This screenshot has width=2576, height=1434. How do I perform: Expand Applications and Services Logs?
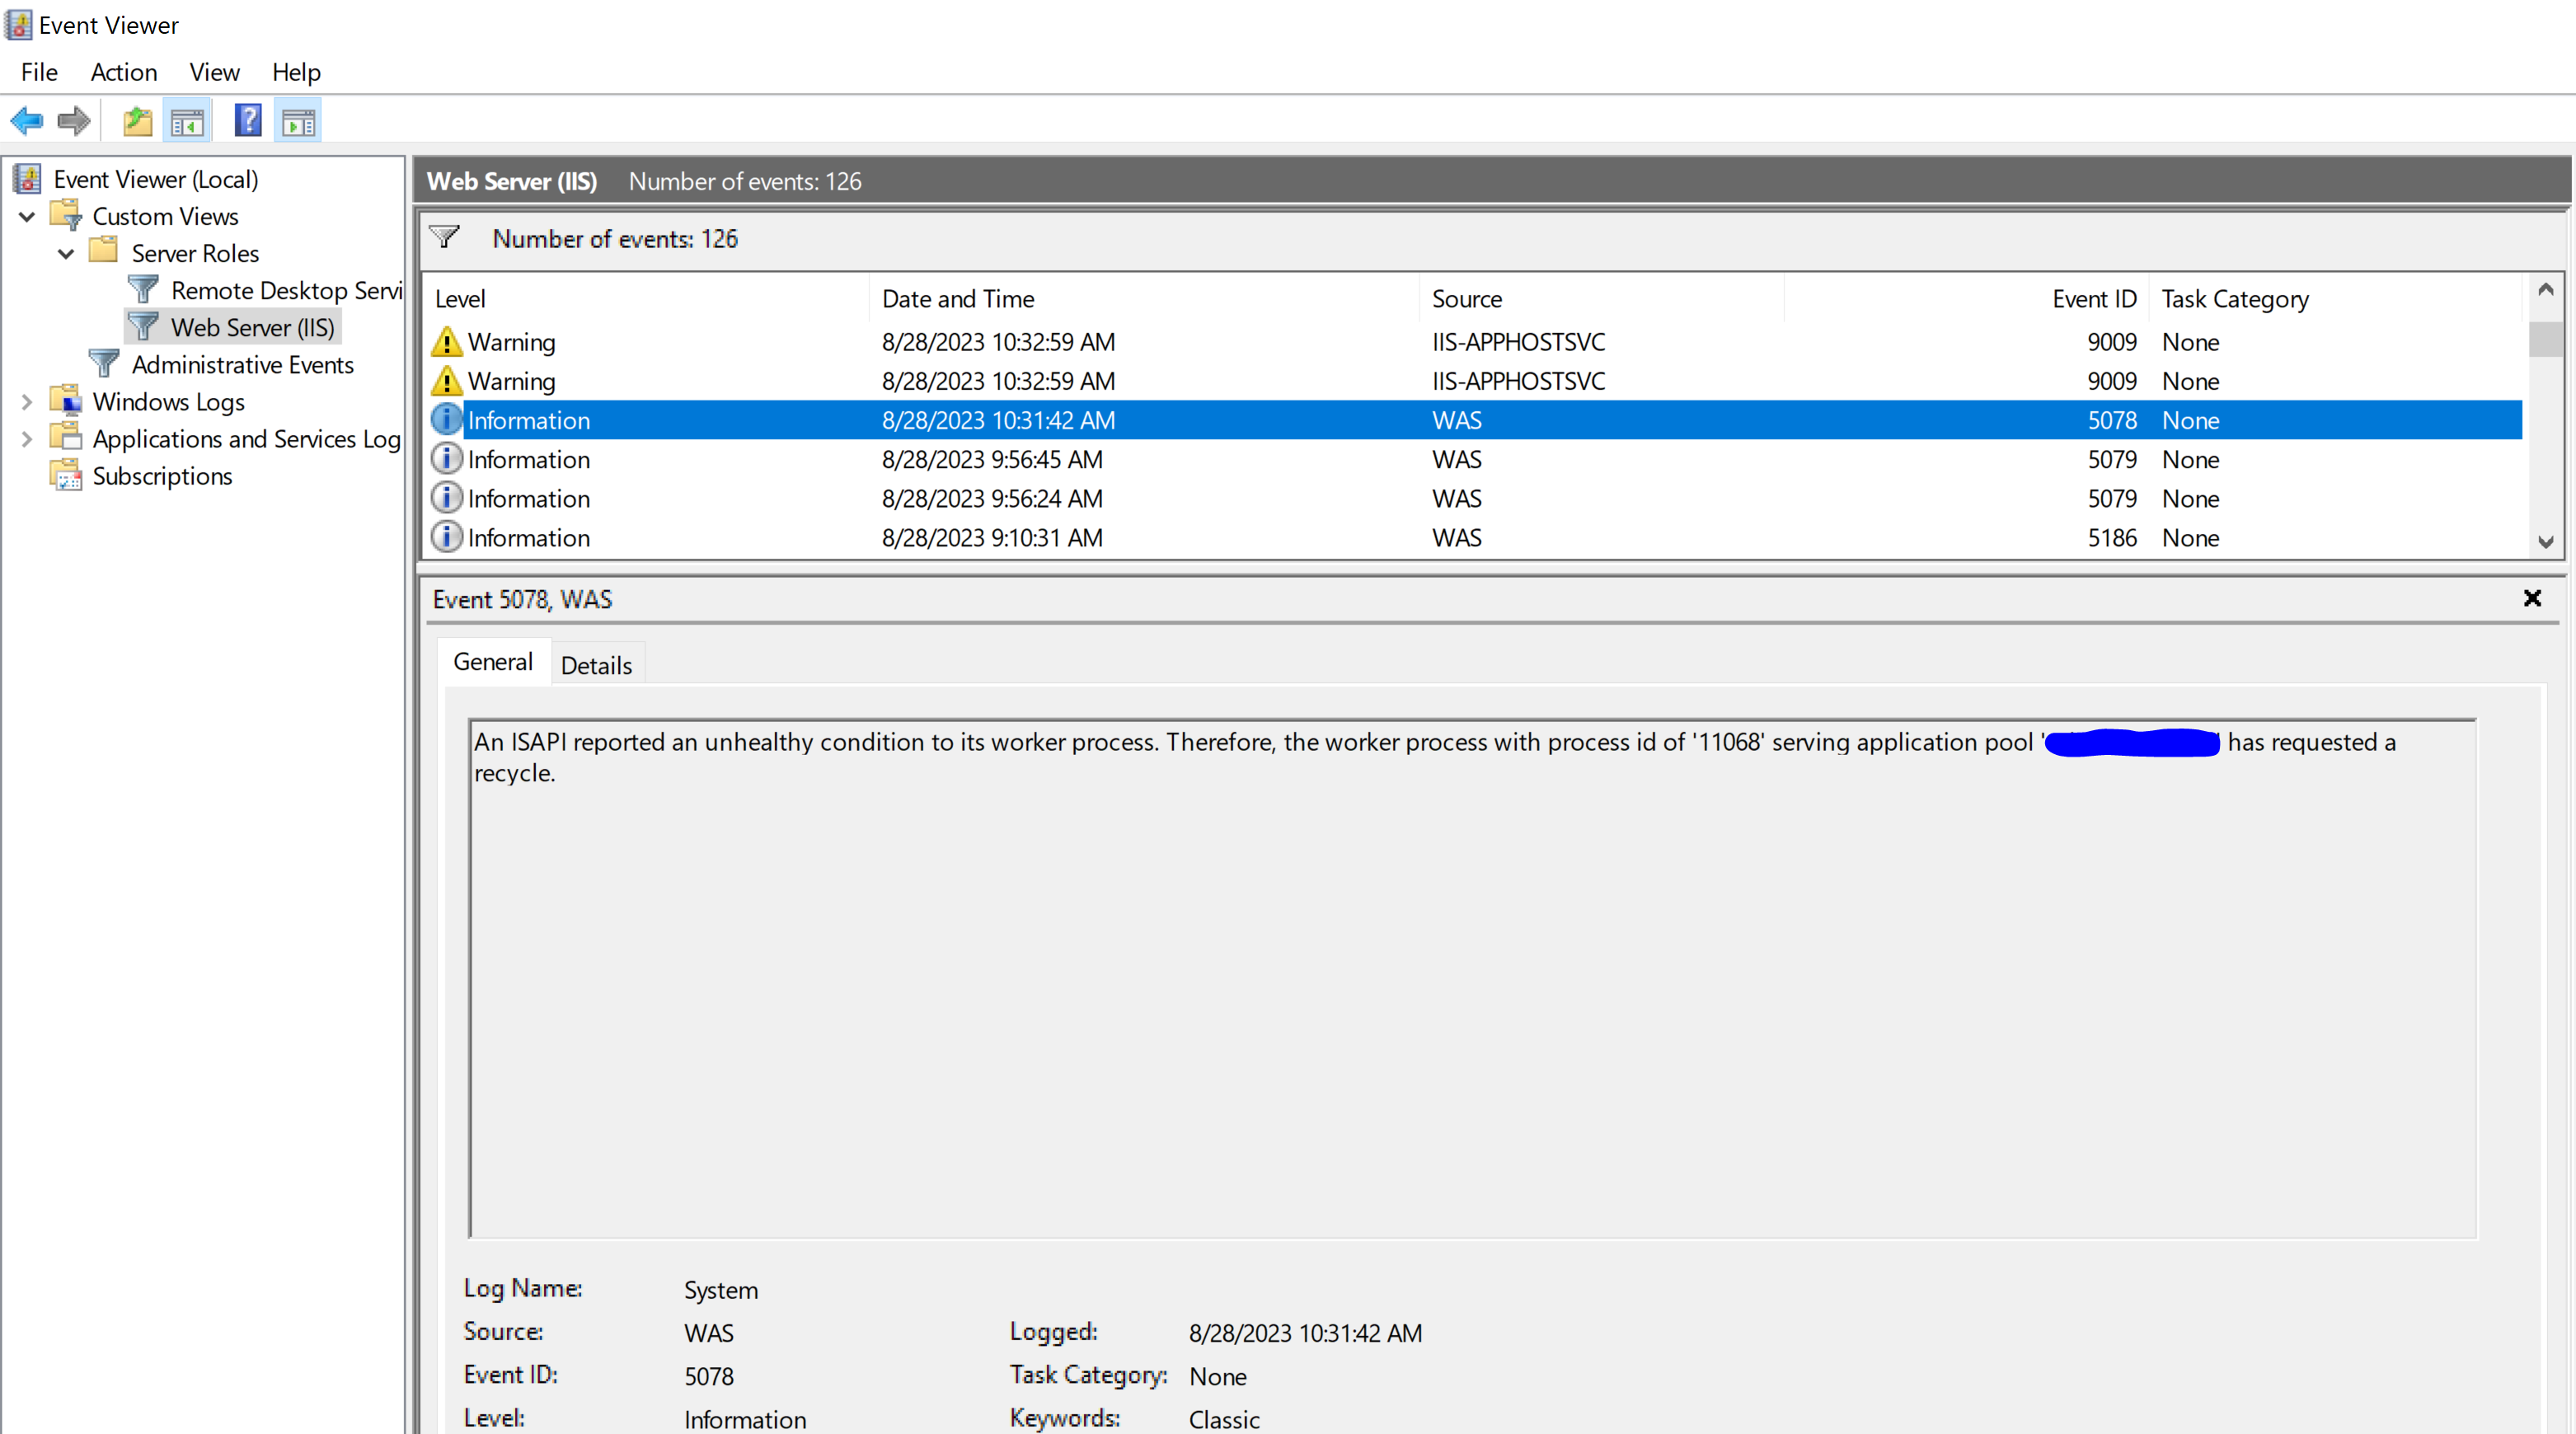26,438
